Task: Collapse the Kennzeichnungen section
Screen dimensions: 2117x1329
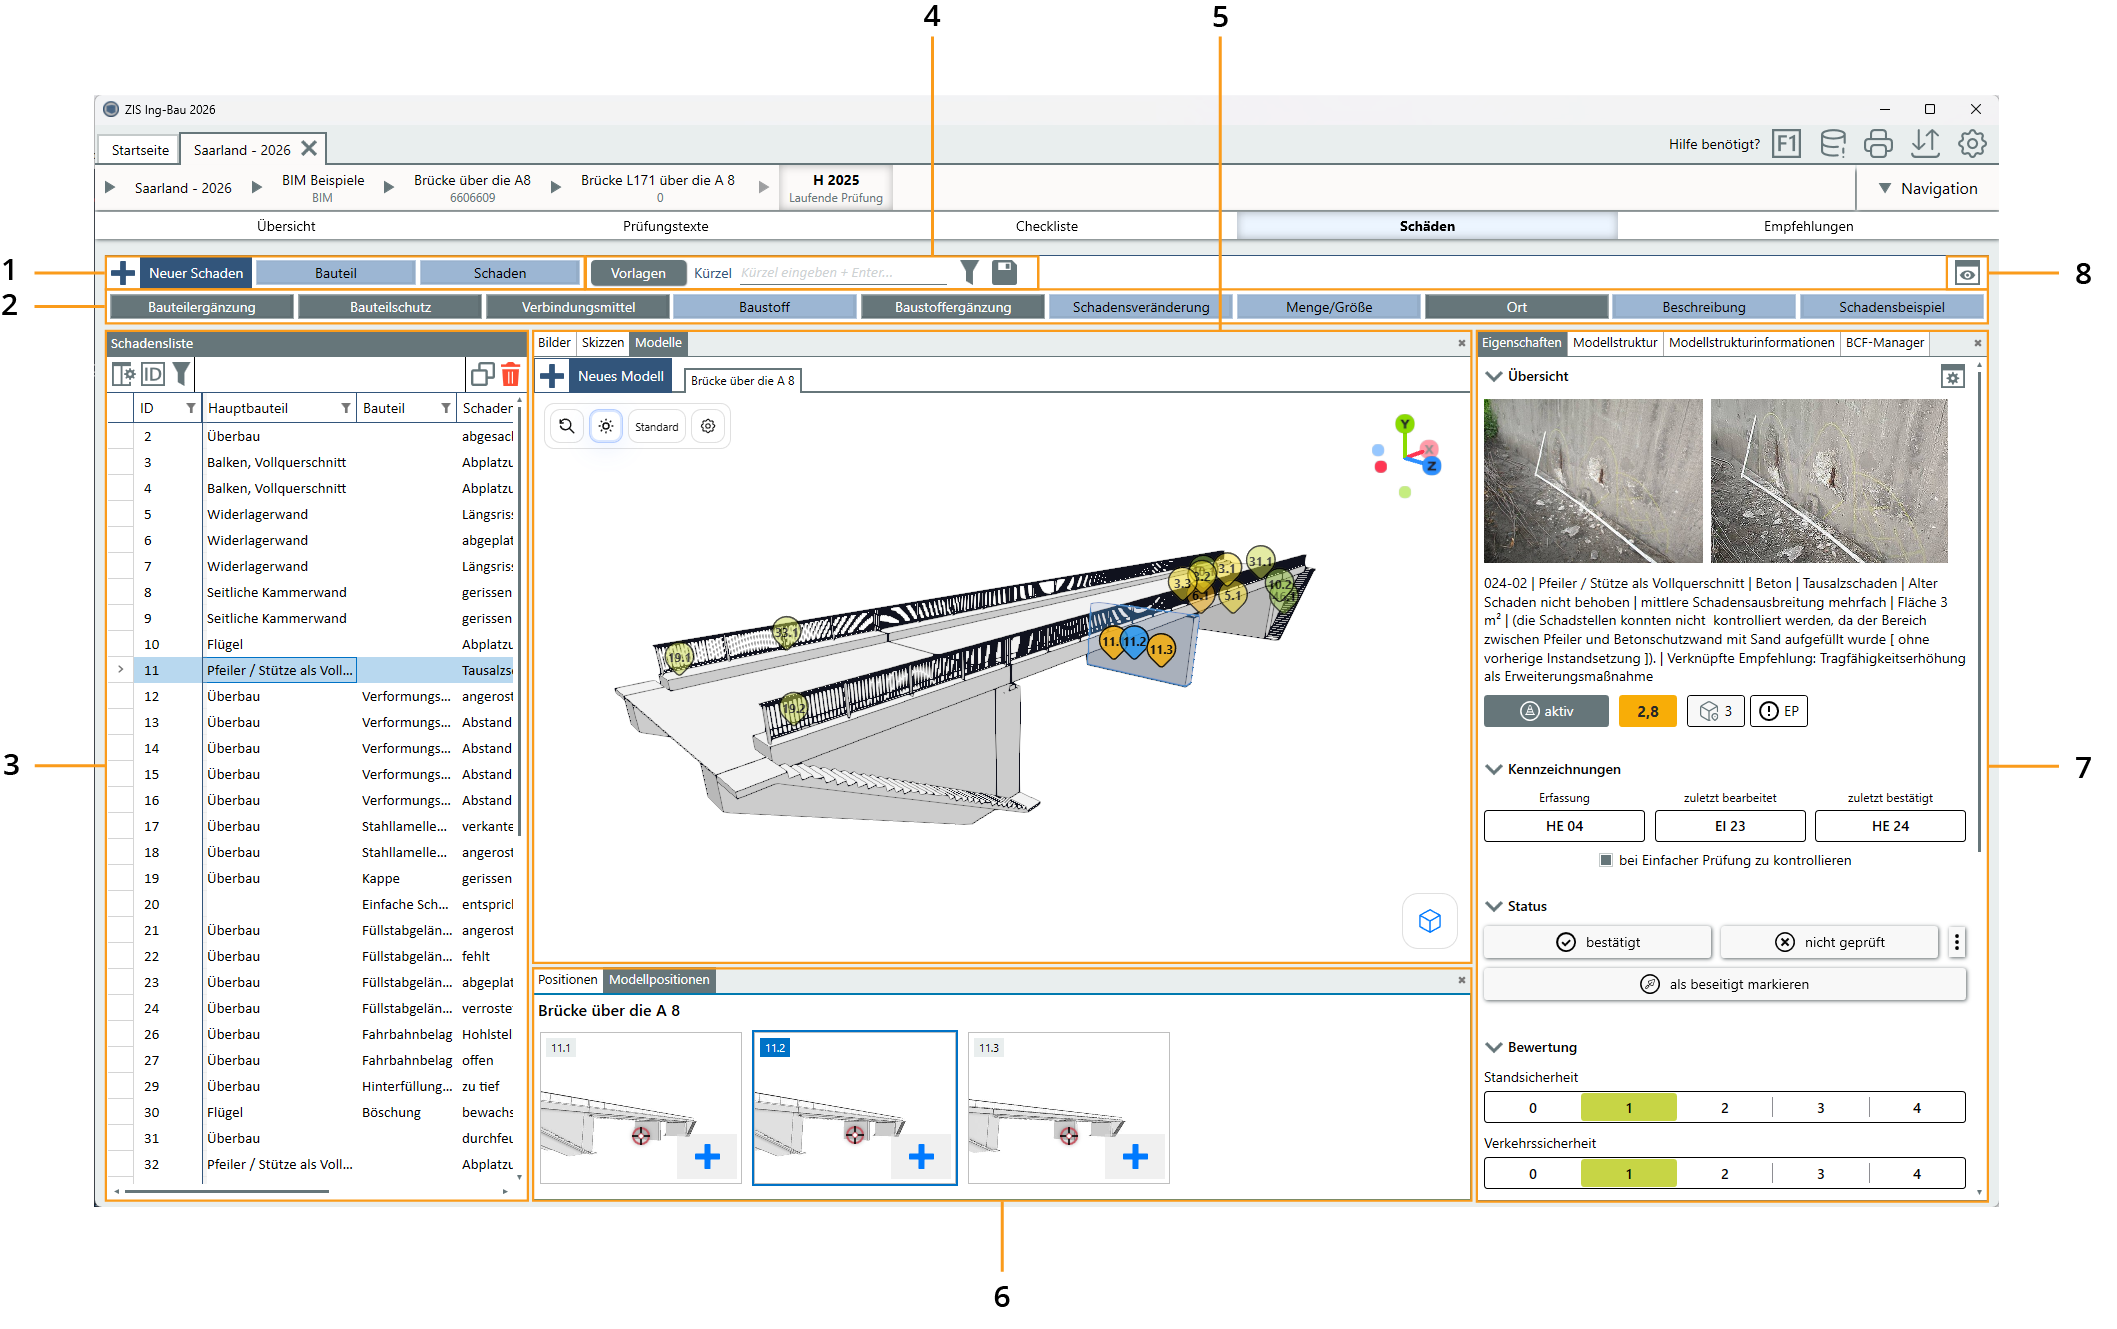Action: (1494, 769)
